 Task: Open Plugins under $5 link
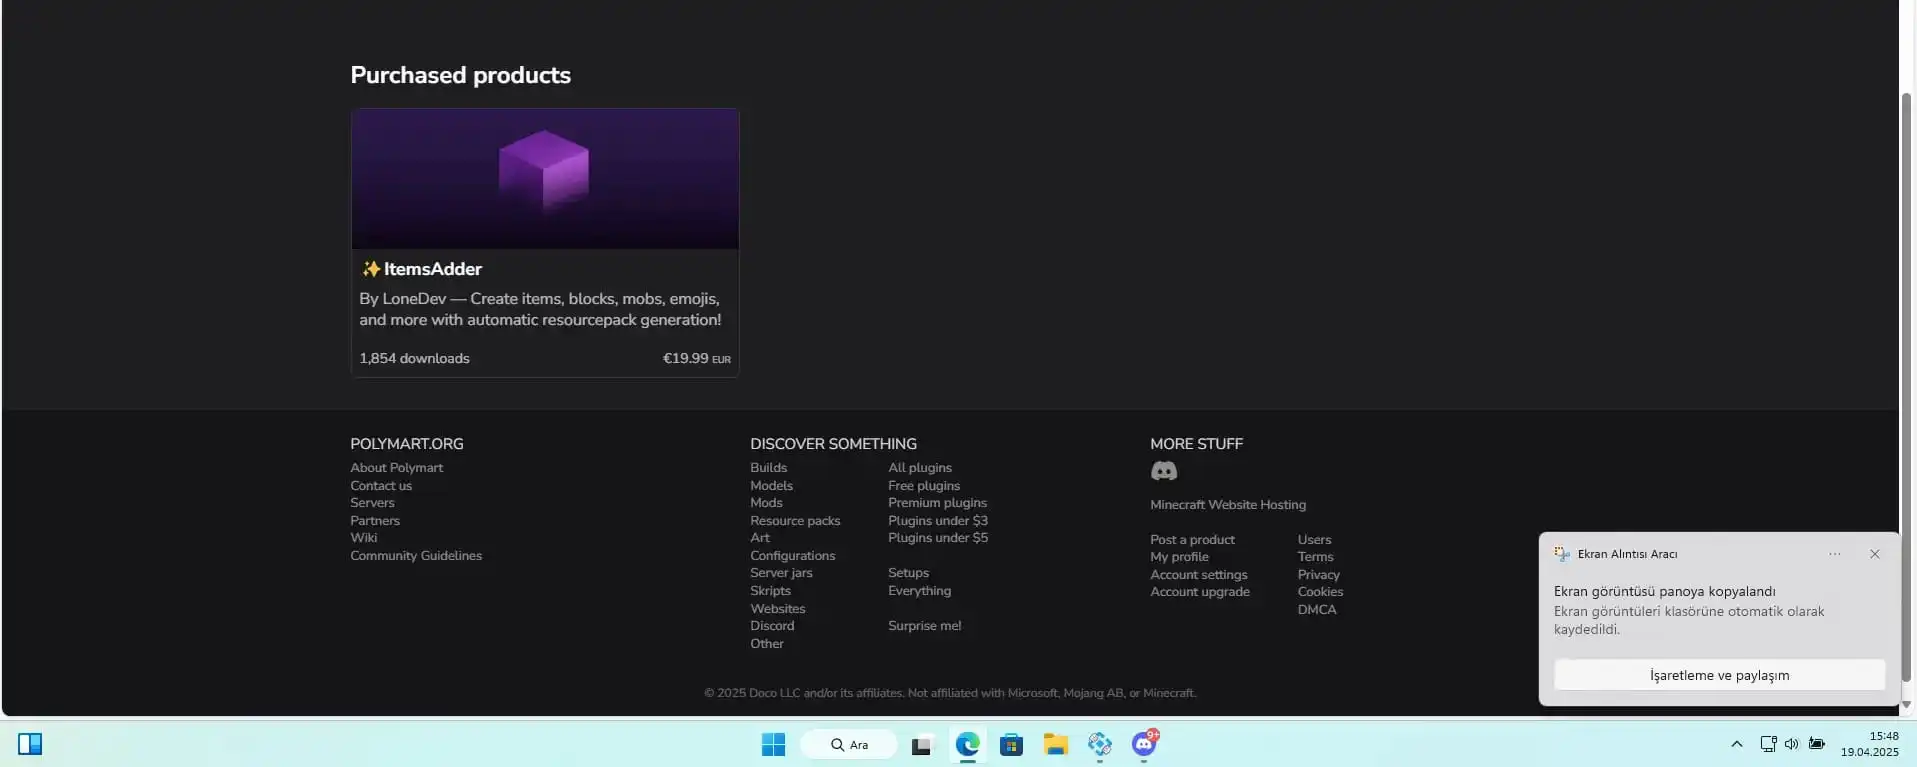pyautogui.click(x=938, y=538)
